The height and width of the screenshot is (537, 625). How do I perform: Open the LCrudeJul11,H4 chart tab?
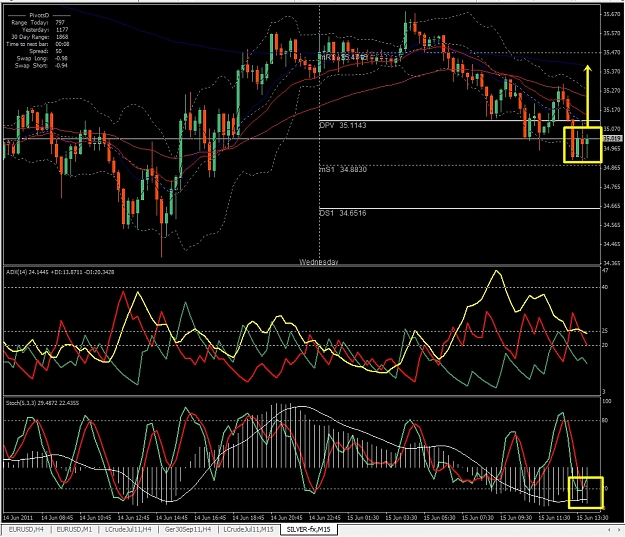click(128, 529)
